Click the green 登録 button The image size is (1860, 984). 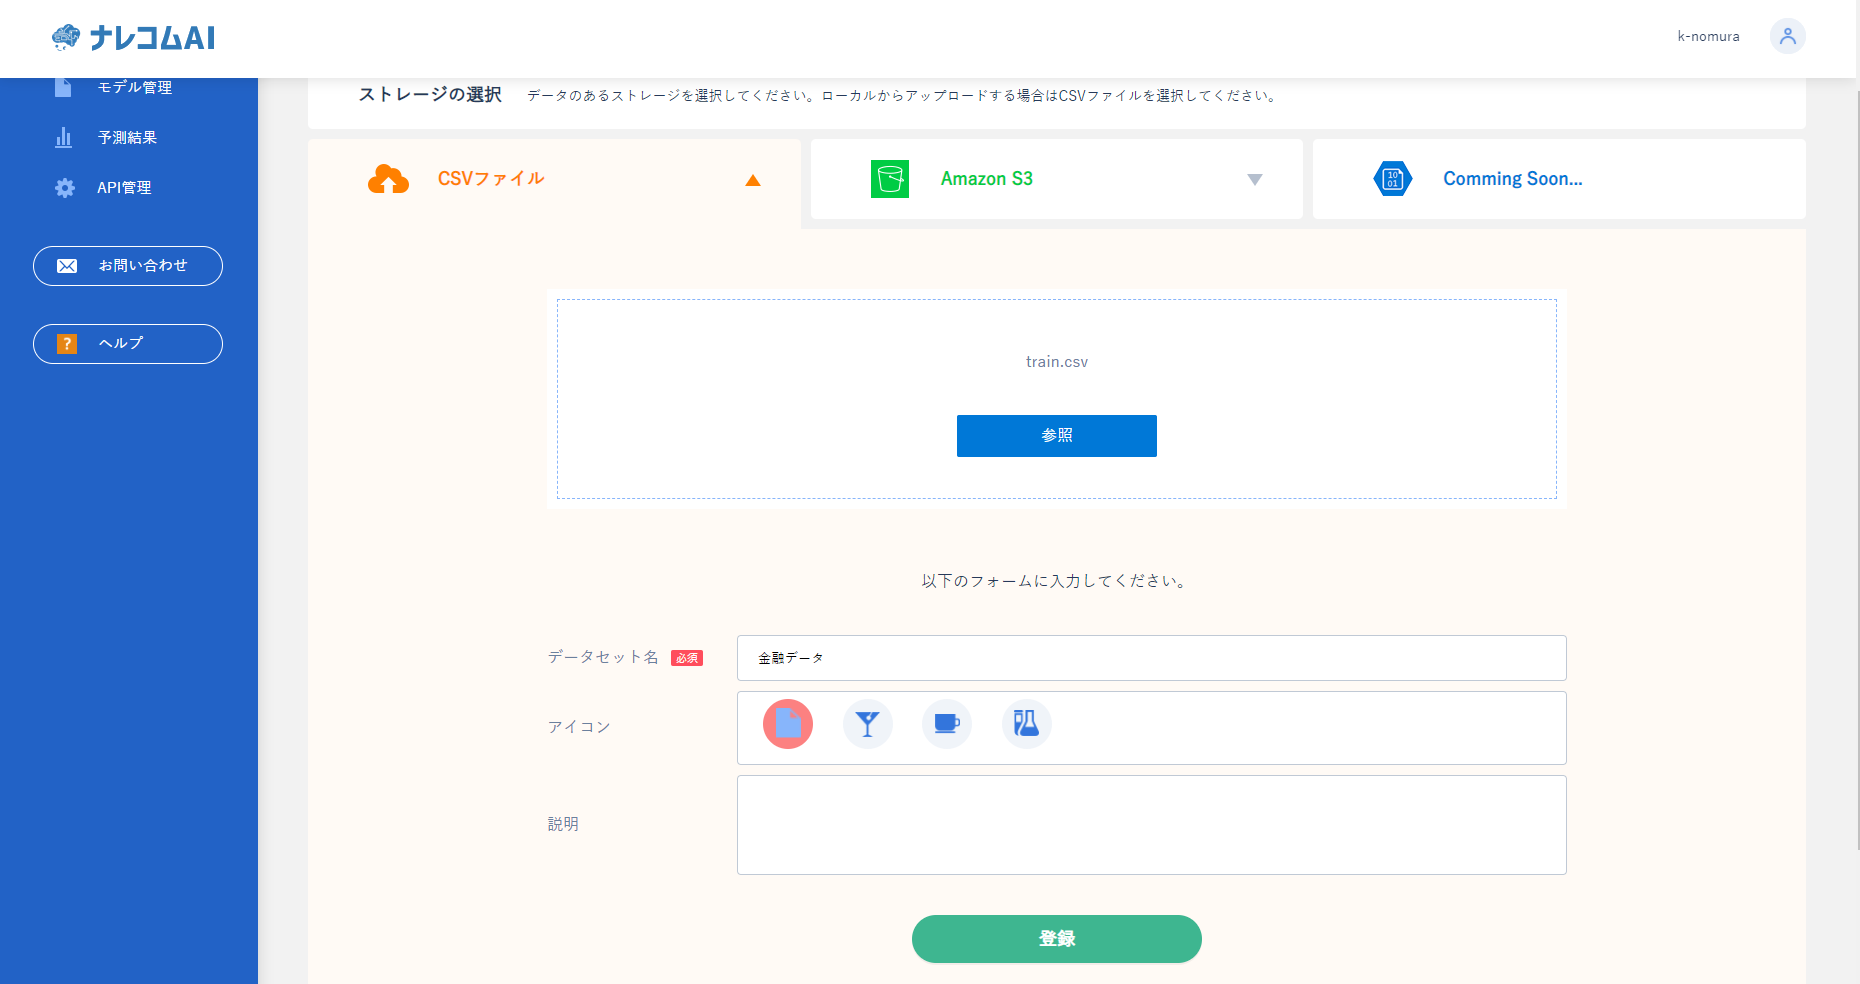point(1057,939)
